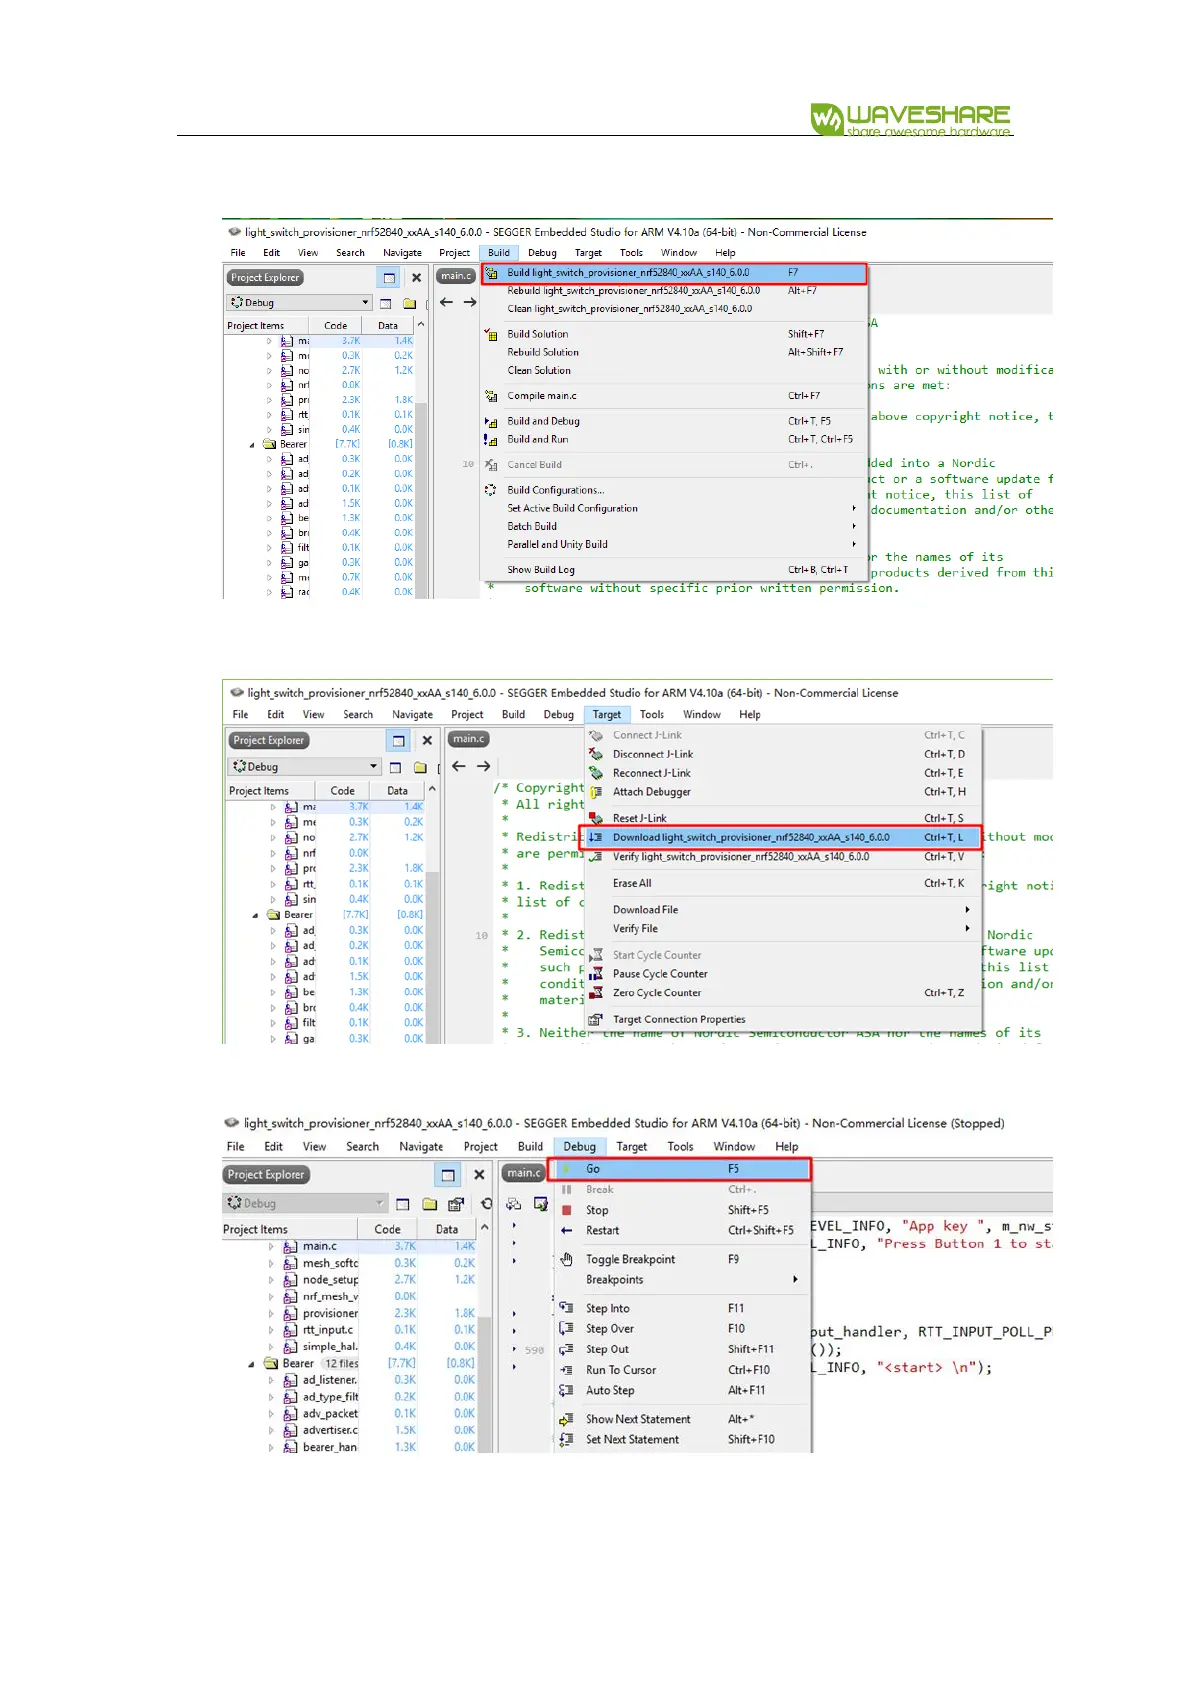Click the Run To Cursor icon
The image size is (1191, 1684).
click(x=567, y=1371)
